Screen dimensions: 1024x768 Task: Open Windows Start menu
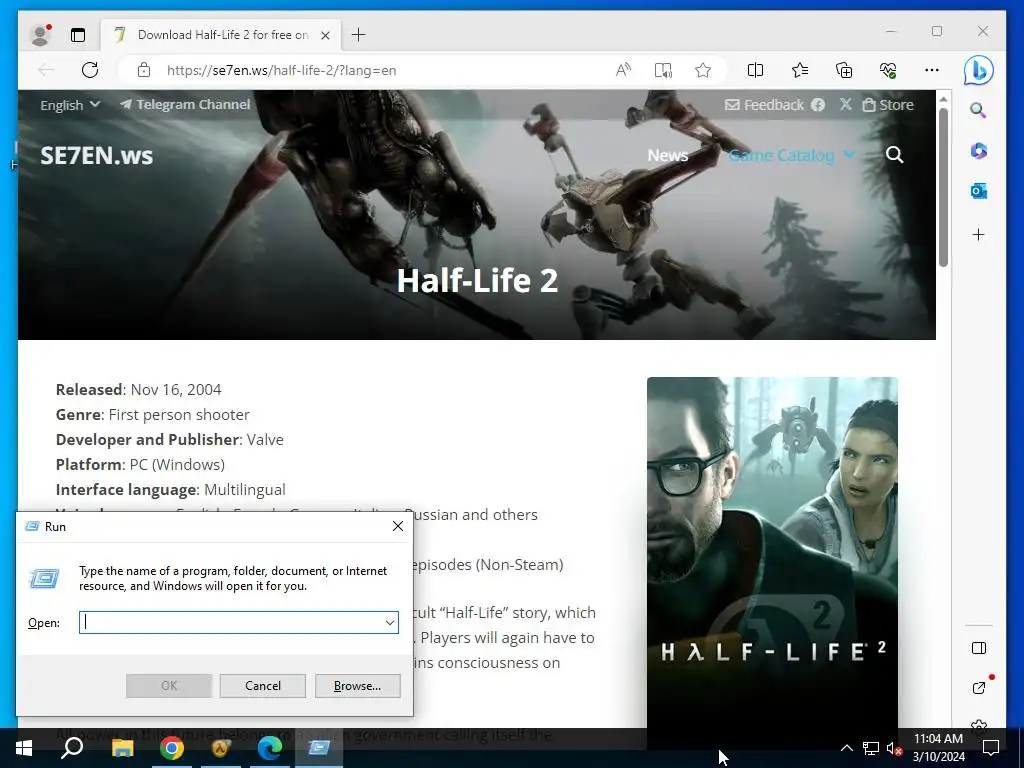pyautogui.click(x=24, y=748)
